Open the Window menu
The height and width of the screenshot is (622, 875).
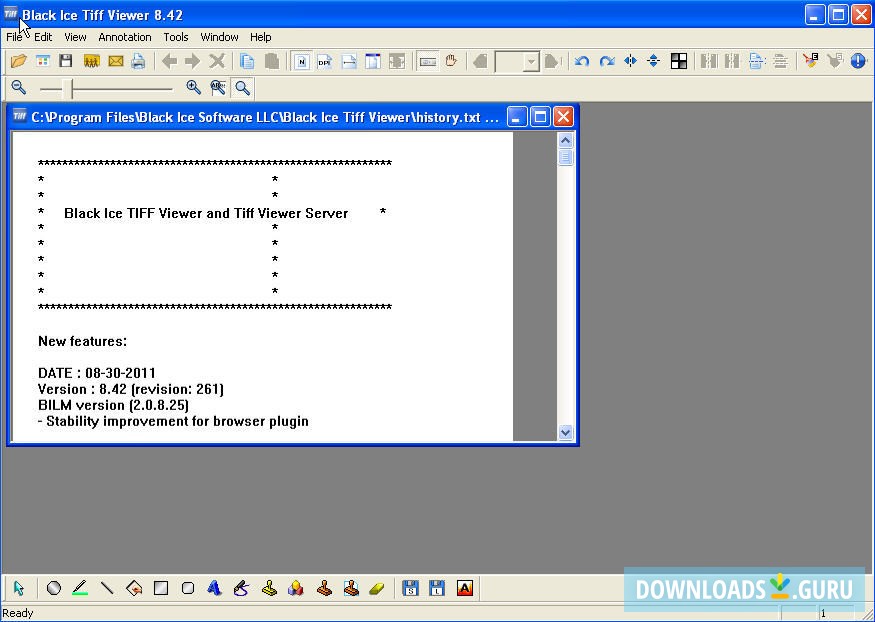[219, 37]
